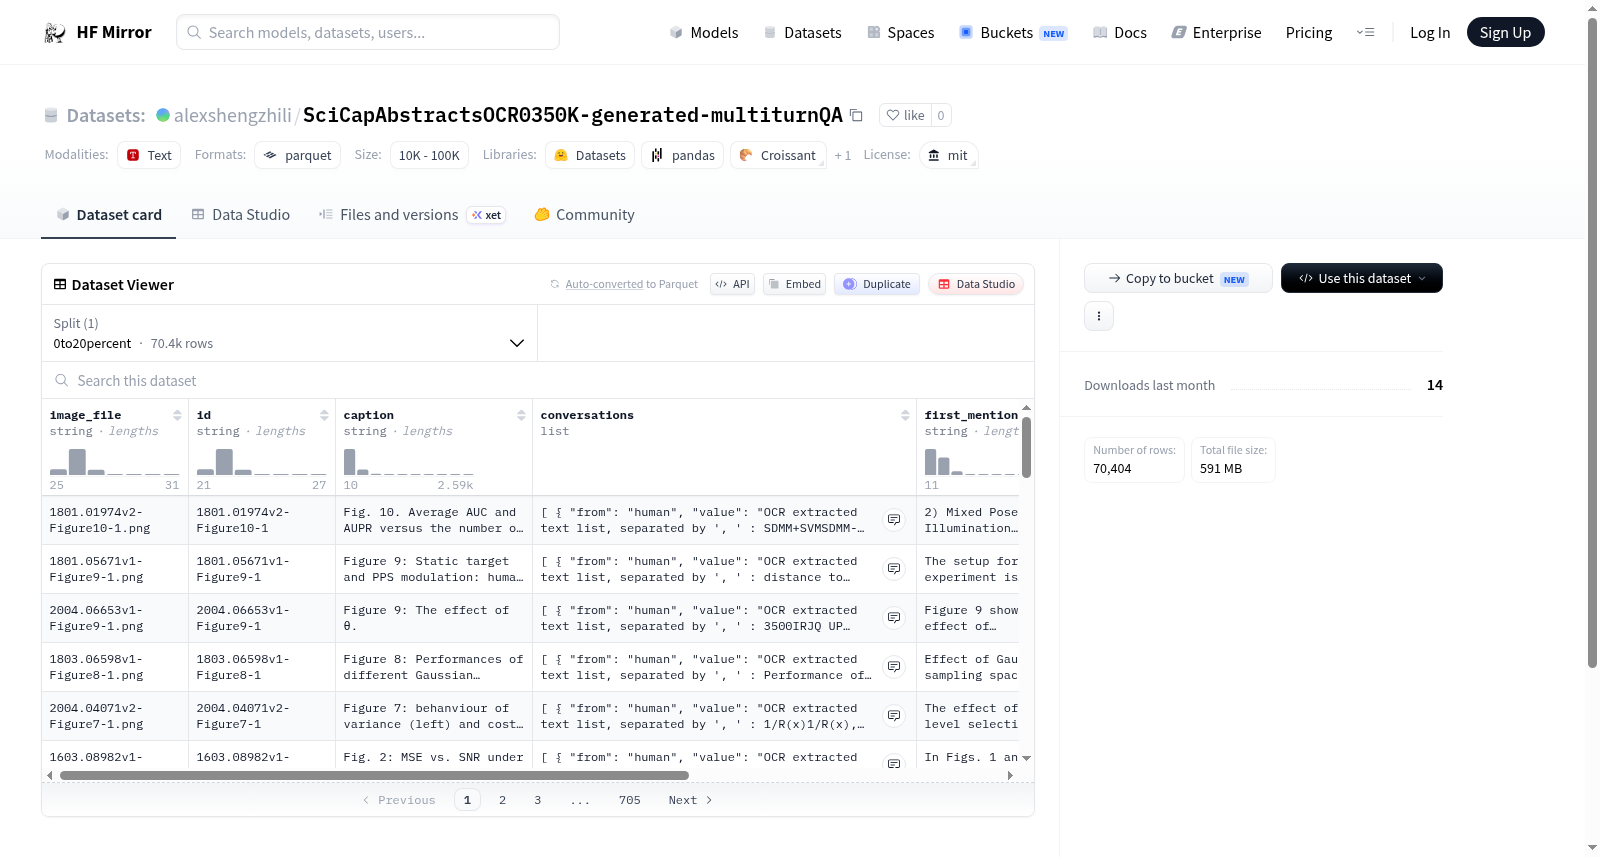Click the Embed button

pyautogui.click(x=795, y=284)
